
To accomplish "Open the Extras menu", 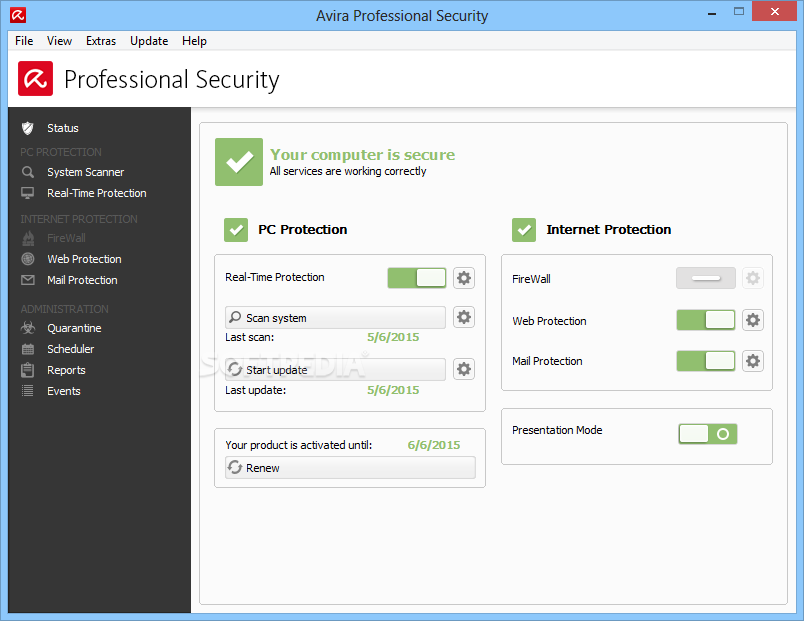I will pos(101,41).
